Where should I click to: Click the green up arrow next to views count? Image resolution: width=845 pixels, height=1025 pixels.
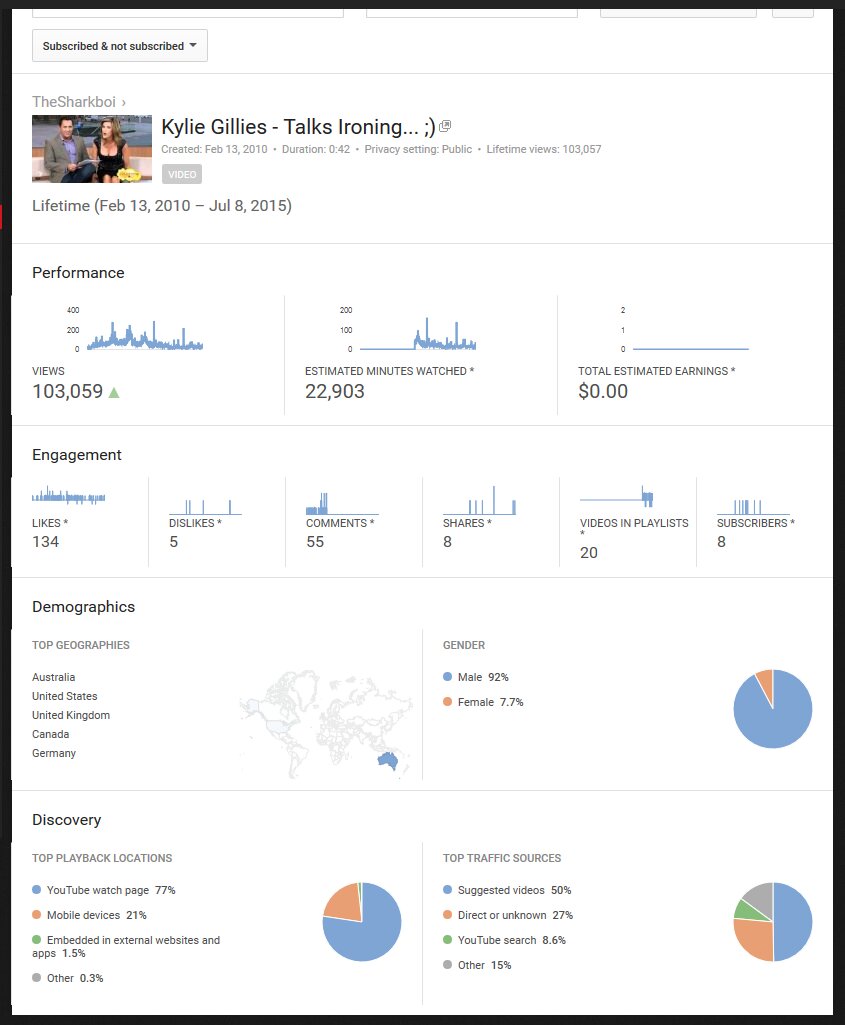pos(114,392)
